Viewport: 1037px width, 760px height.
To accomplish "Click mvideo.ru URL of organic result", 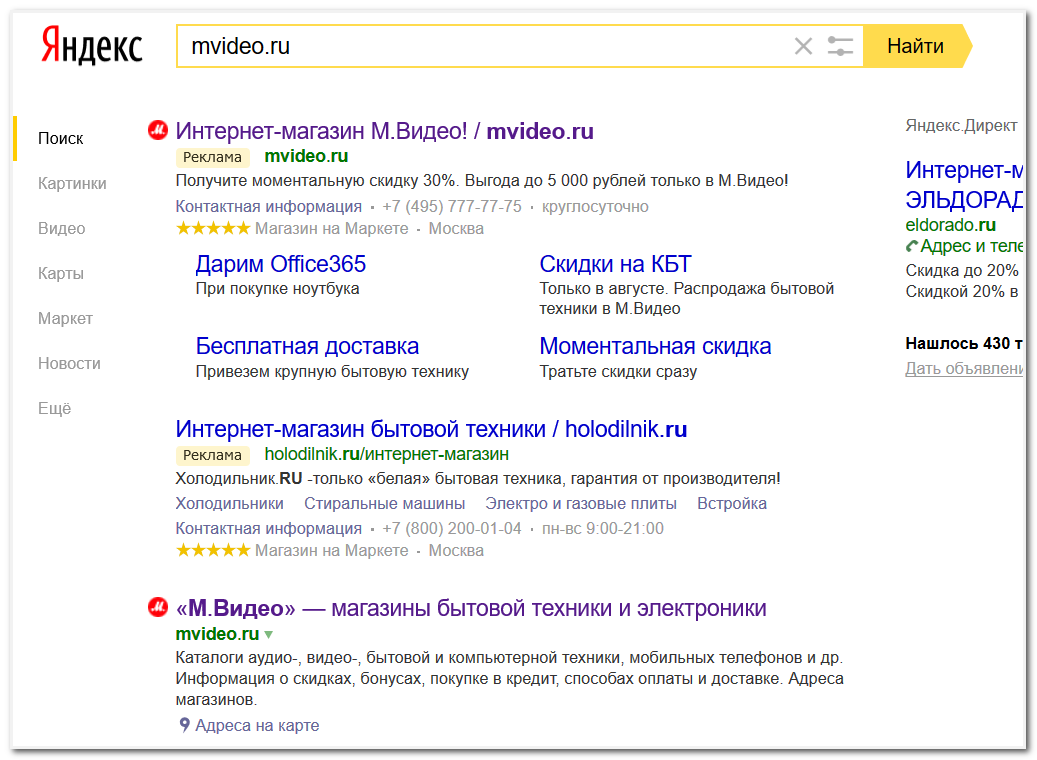I will (x=217, y=634).
